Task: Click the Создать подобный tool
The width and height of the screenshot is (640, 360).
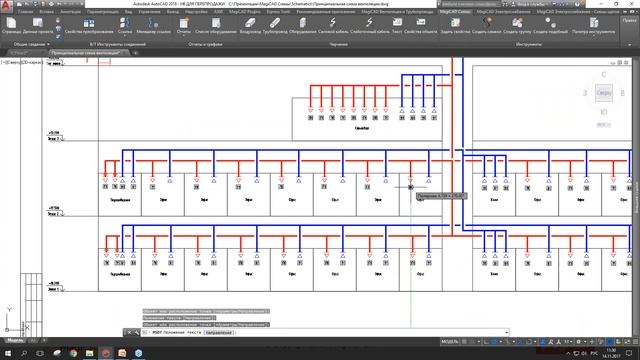Action: (x=550, y=25)
